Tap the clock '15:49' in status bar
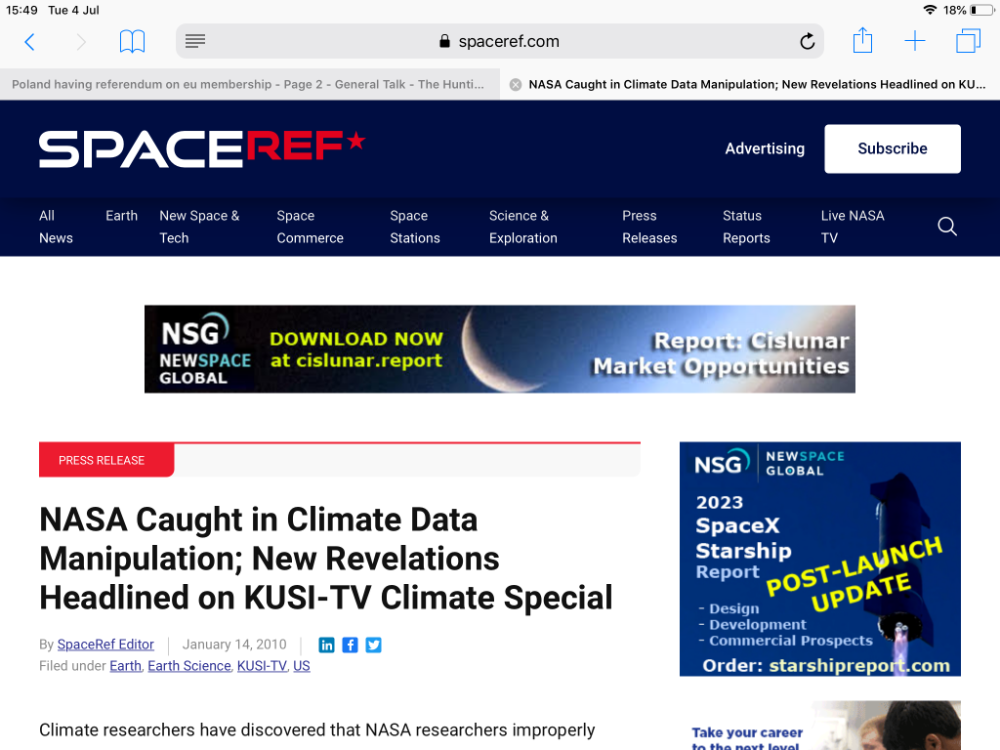Screen dimensions: 1000x750 point(22,10)
